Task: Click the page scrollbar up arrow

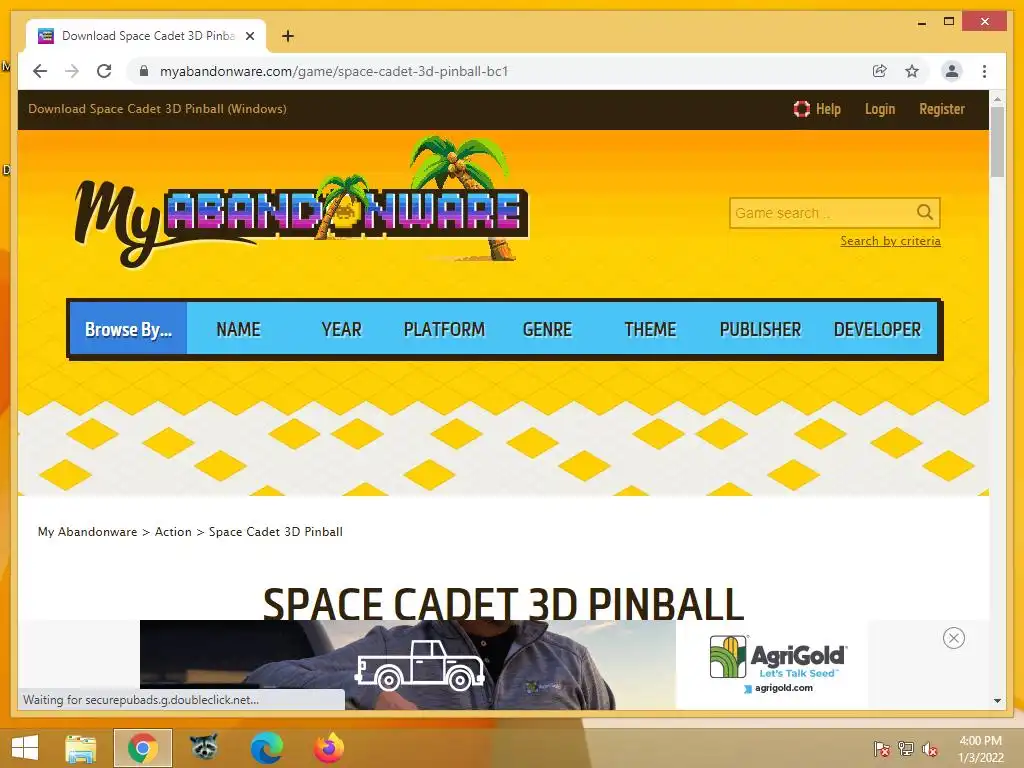Action: tap(997, 99)
